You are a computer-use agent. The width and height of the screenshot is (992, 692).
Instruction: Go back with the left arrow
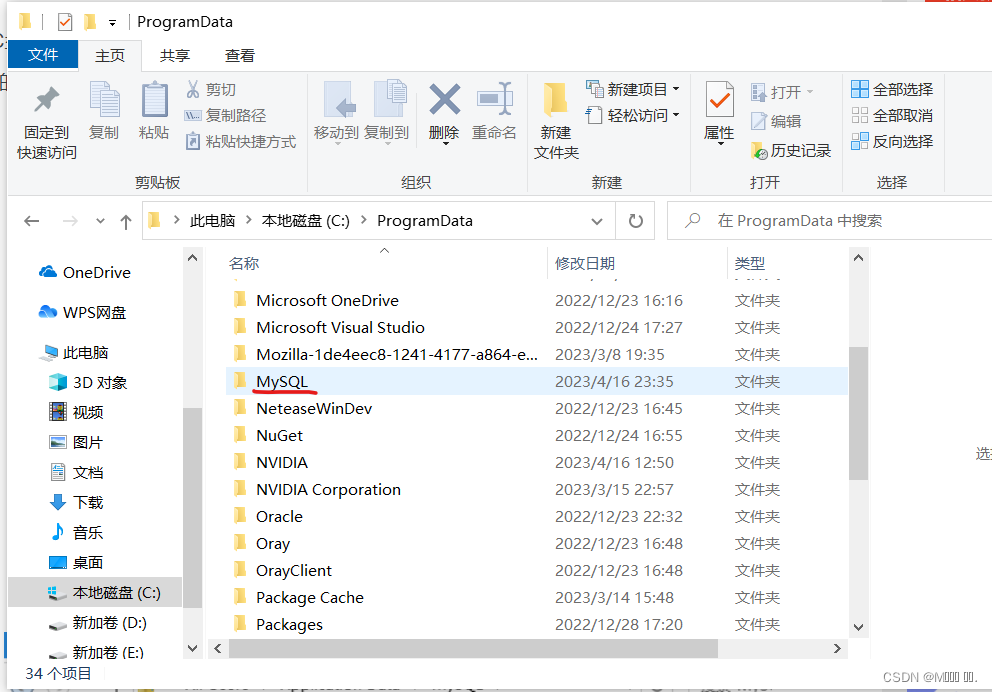tap(32, 221)
